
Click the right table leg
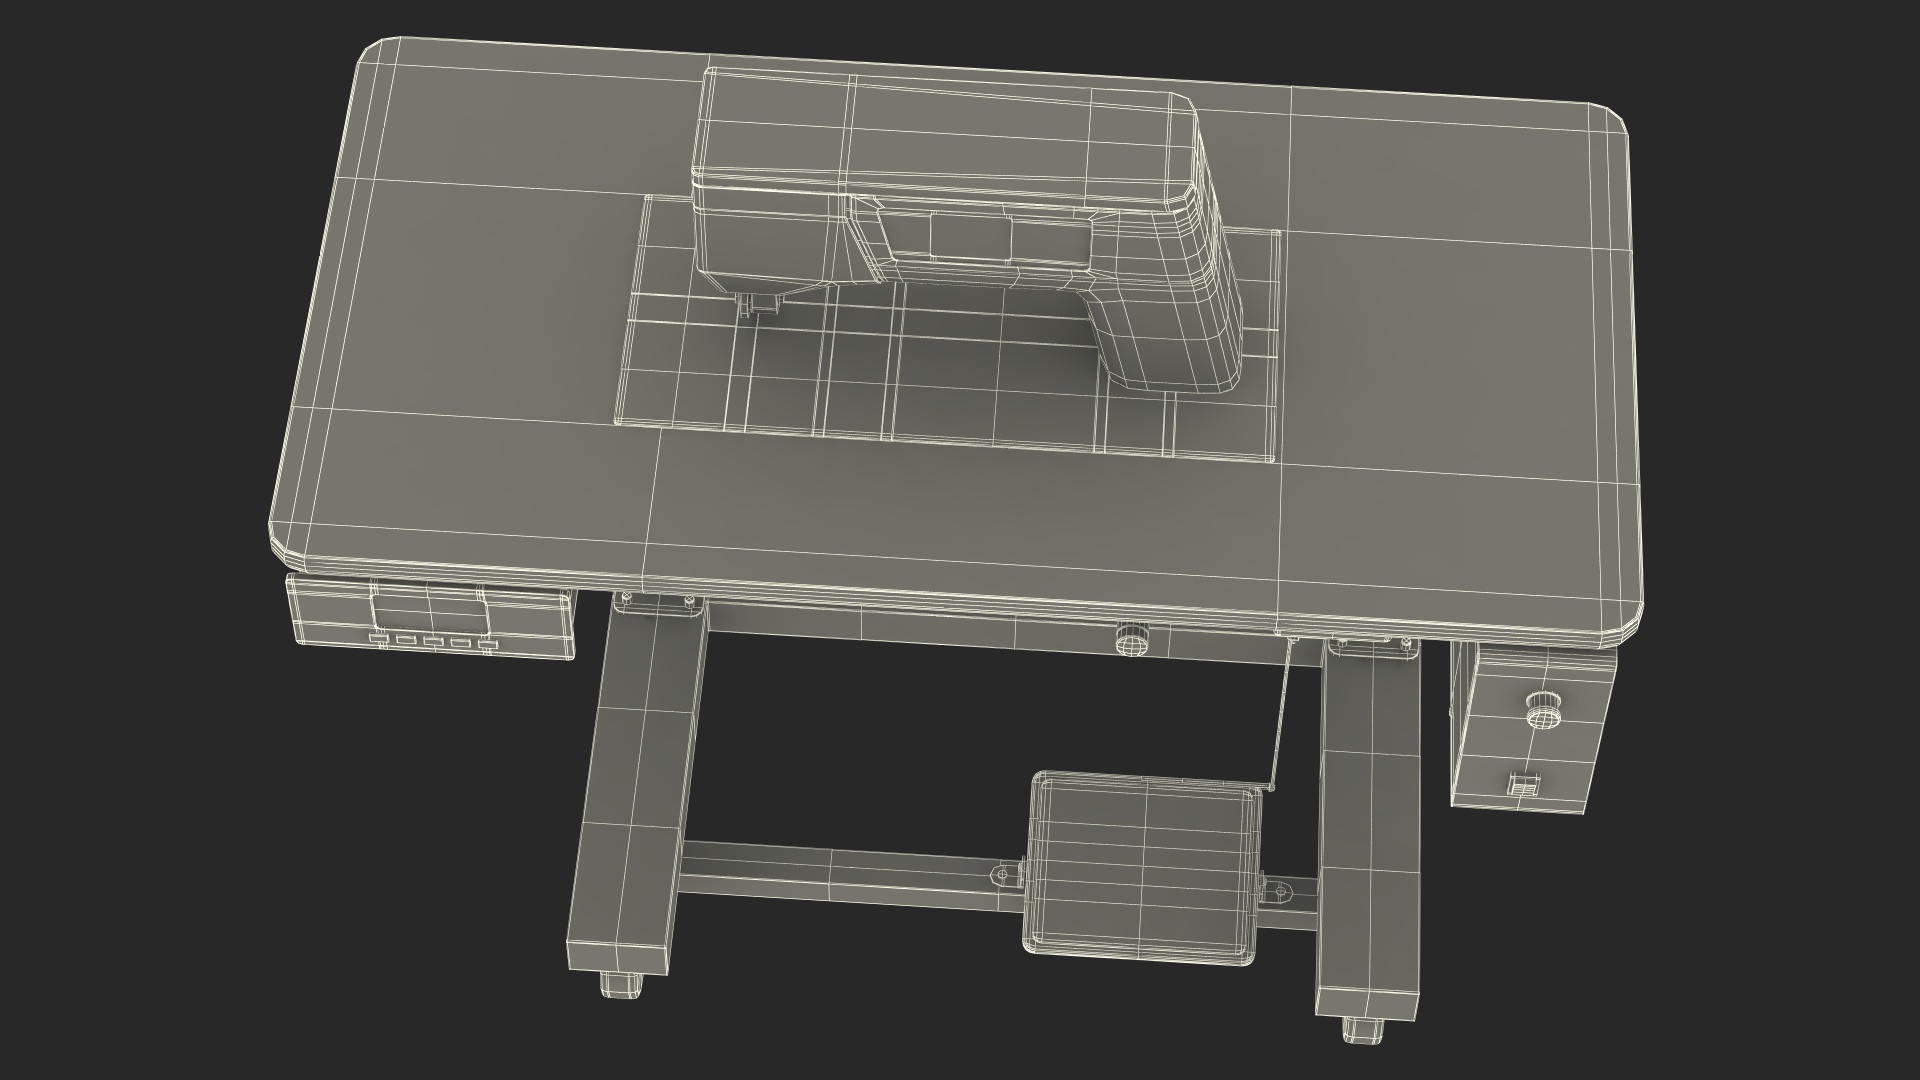click(x=1371, y=830)
